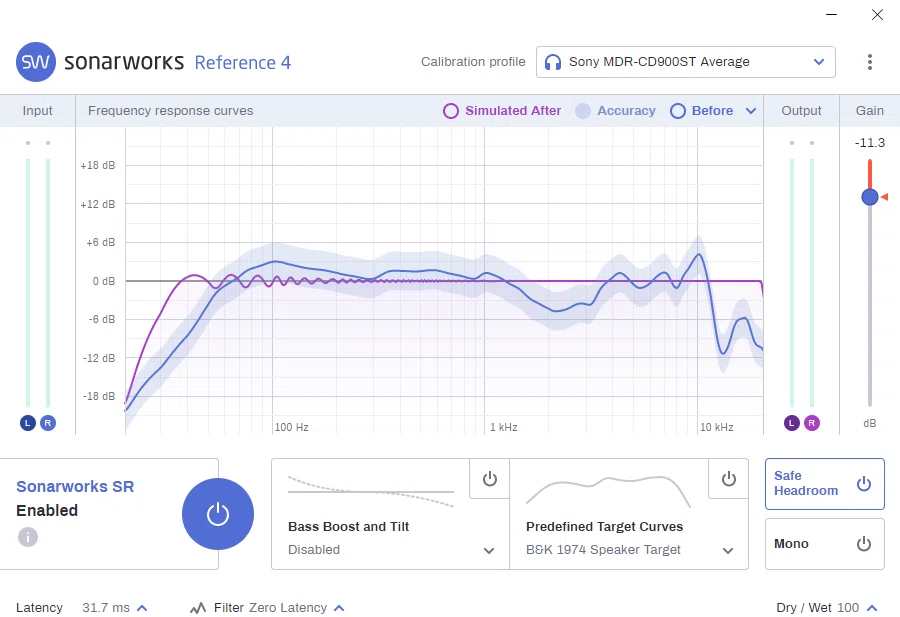Screen dimensions: 900x617
Task: Click the output Gain slider handle
Action: (870, 197)
